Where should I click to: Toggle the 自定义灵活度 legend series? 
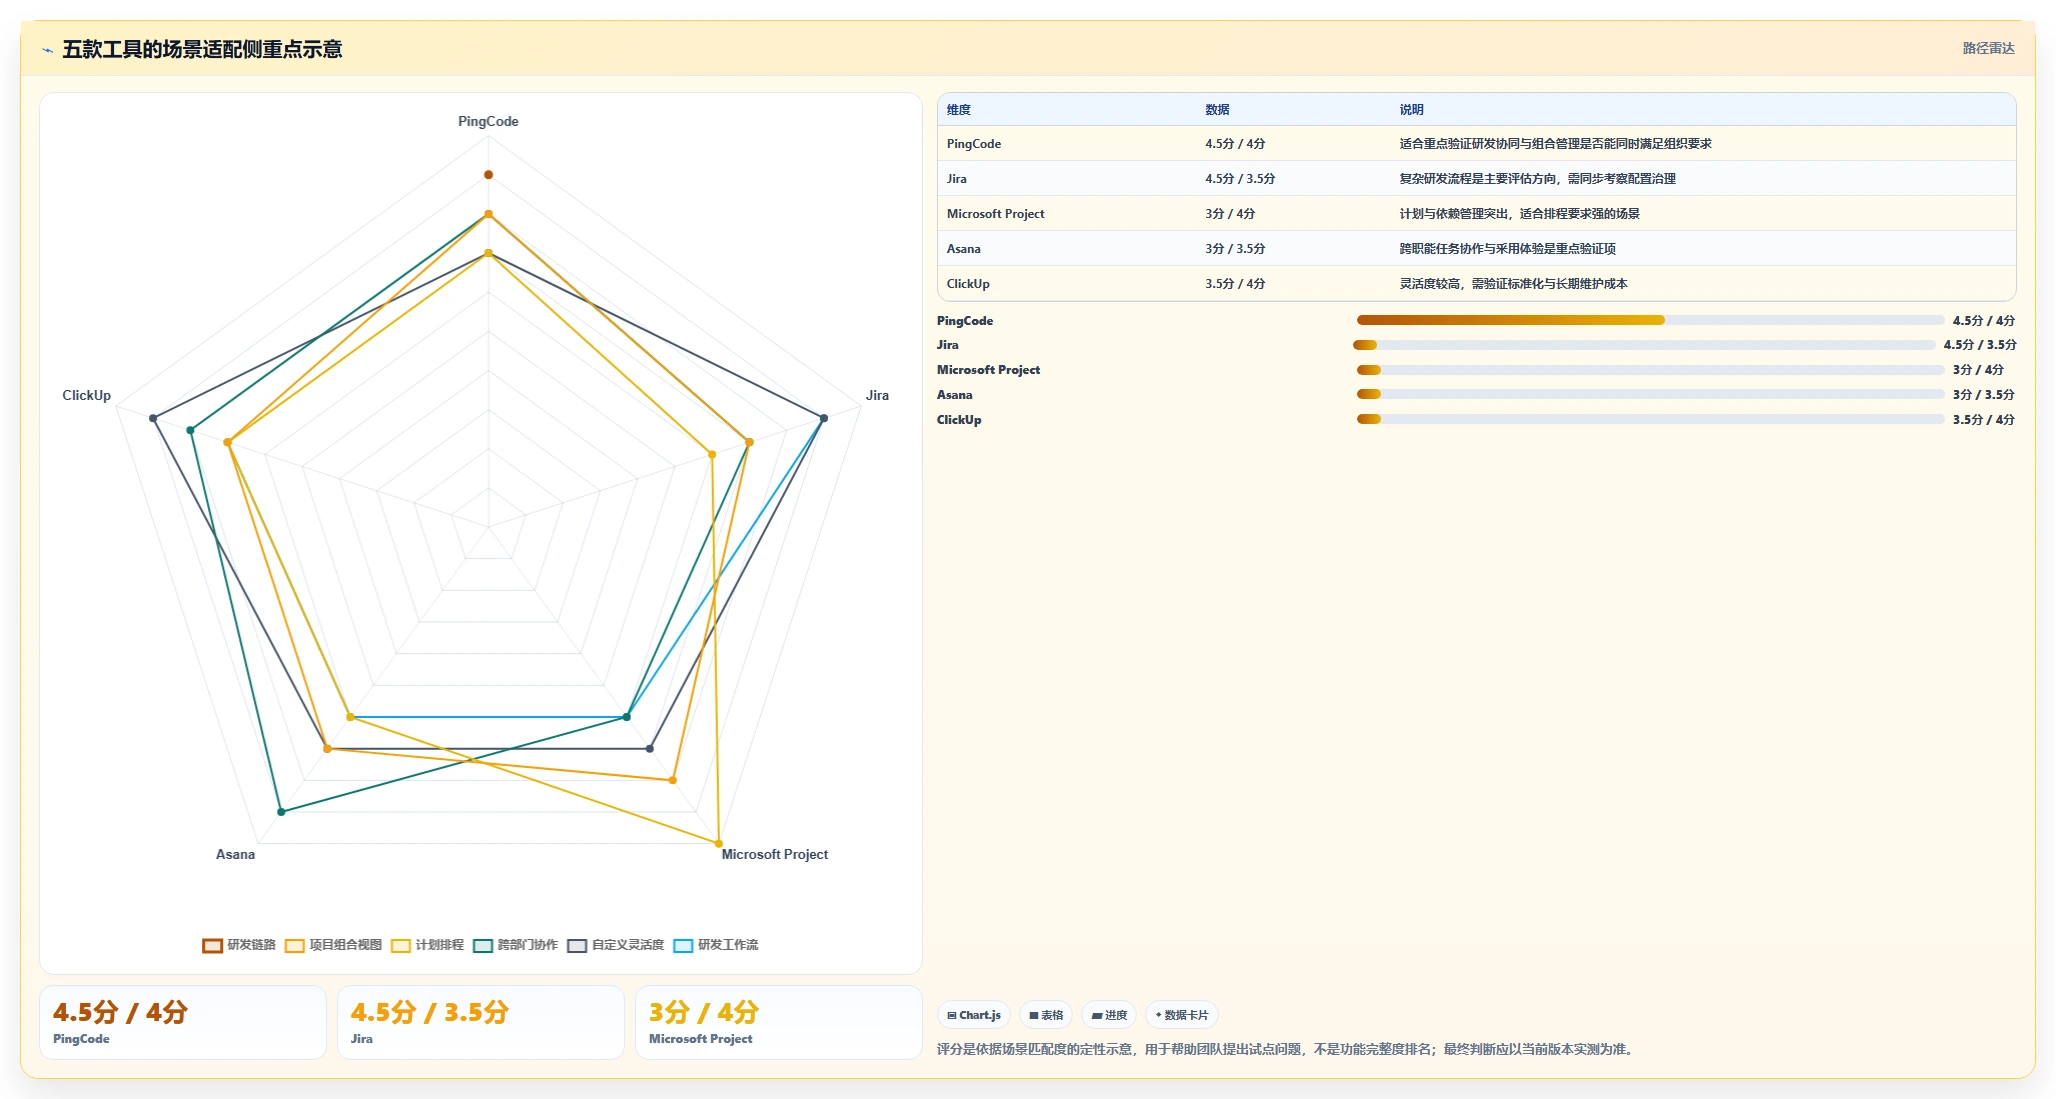point(615,945)
